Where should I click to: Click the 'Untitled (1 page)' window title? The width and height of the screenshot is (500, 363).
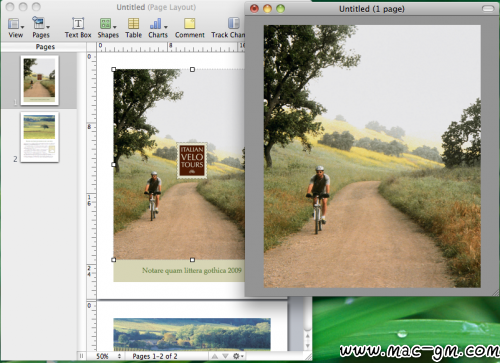click(372, 9)
